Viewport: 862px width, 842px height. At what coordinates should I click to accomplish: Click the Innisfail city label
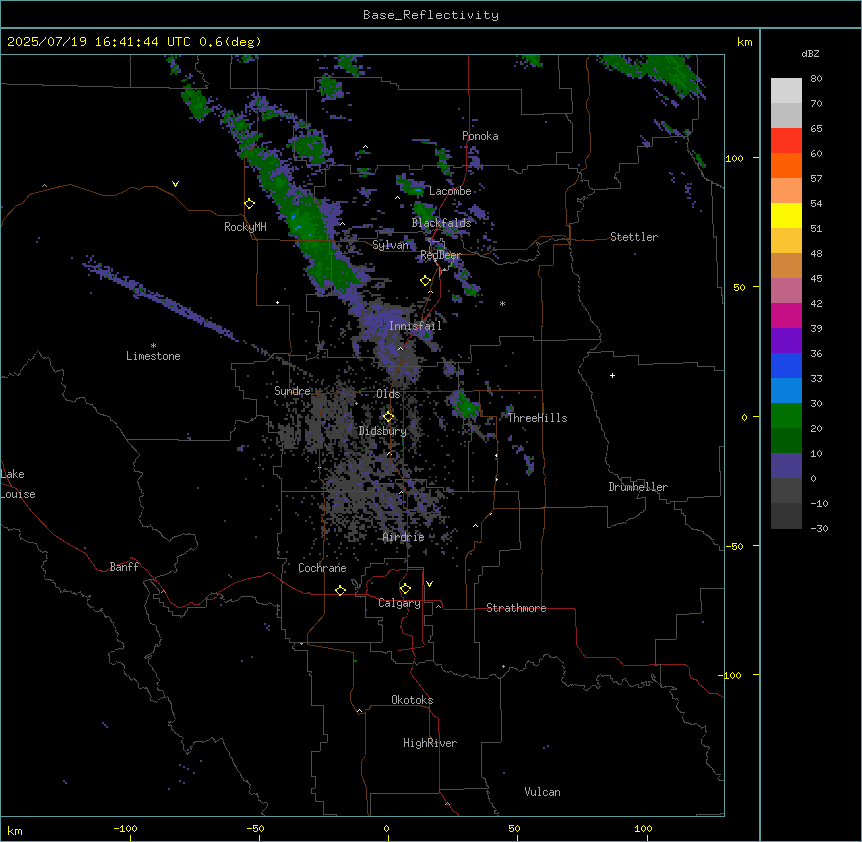[x=415, y=326]
